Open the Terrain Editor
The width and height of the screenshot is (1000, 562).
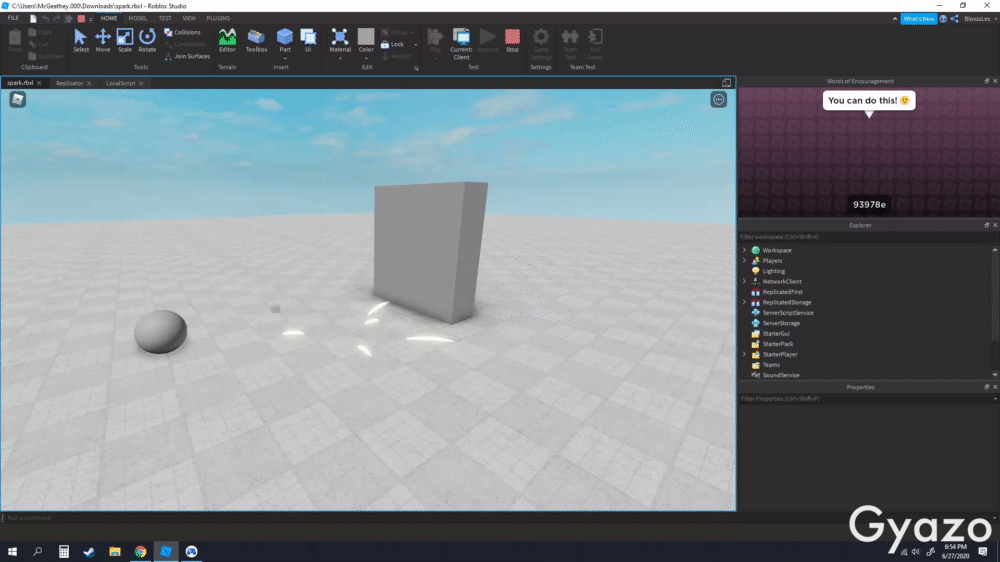(227, 40)
